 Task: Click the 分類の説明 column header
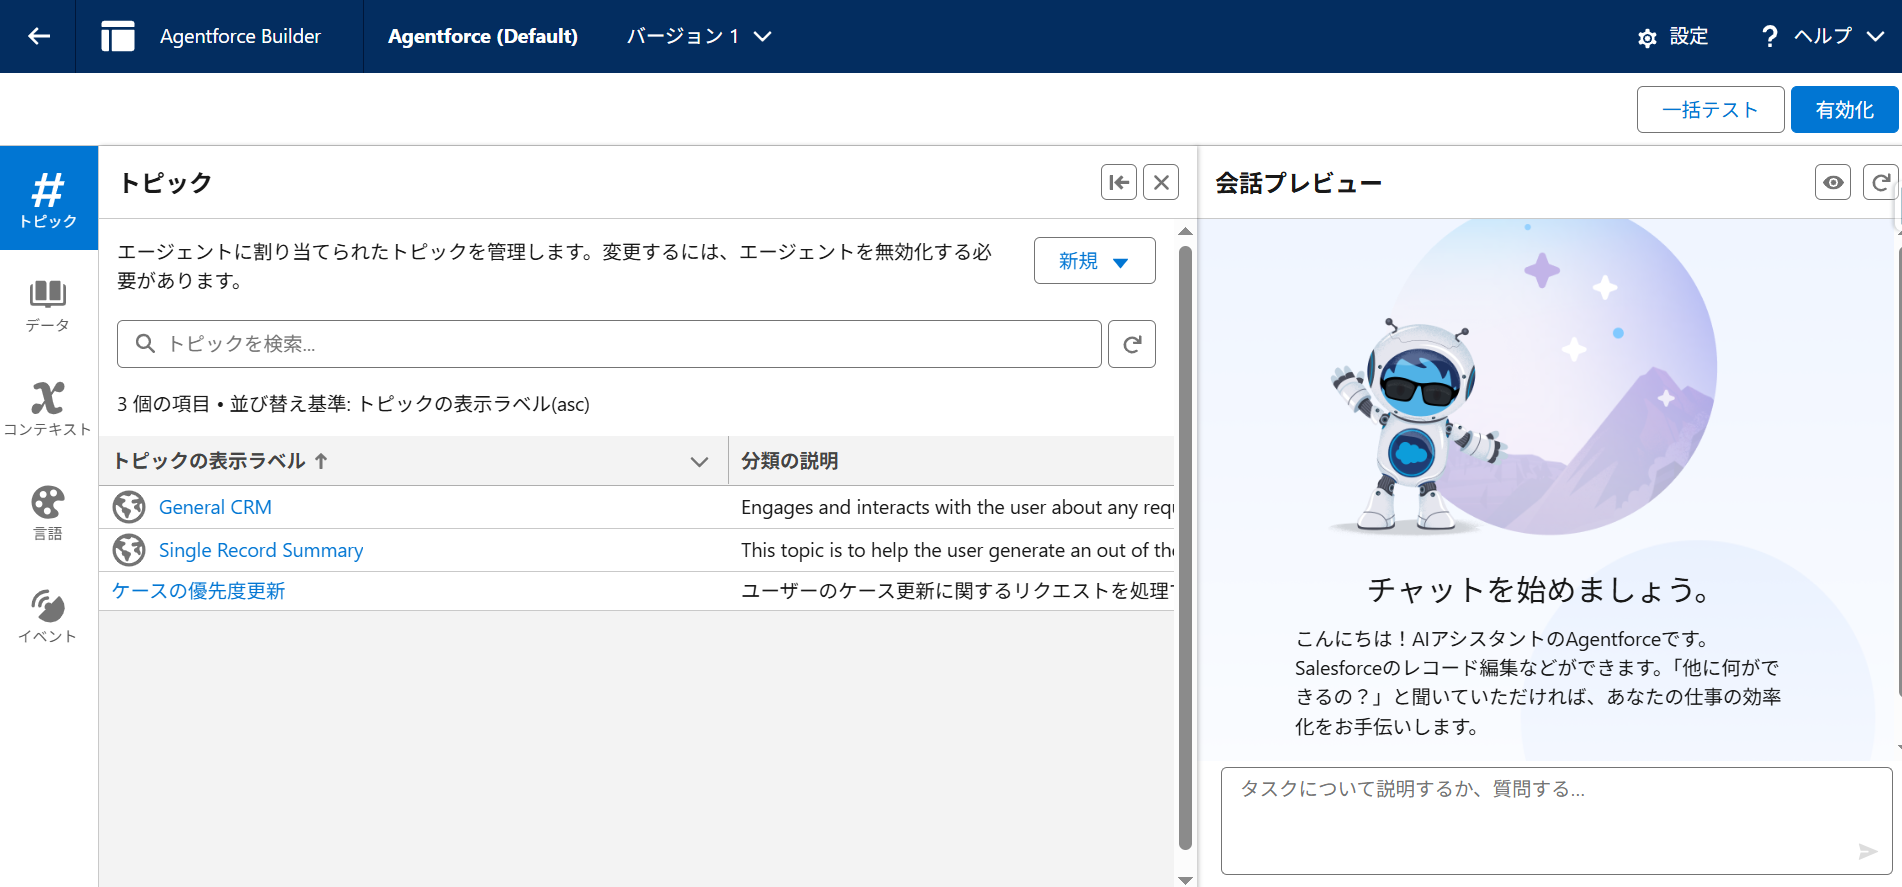pyautogui.click(x=789, y=461)
